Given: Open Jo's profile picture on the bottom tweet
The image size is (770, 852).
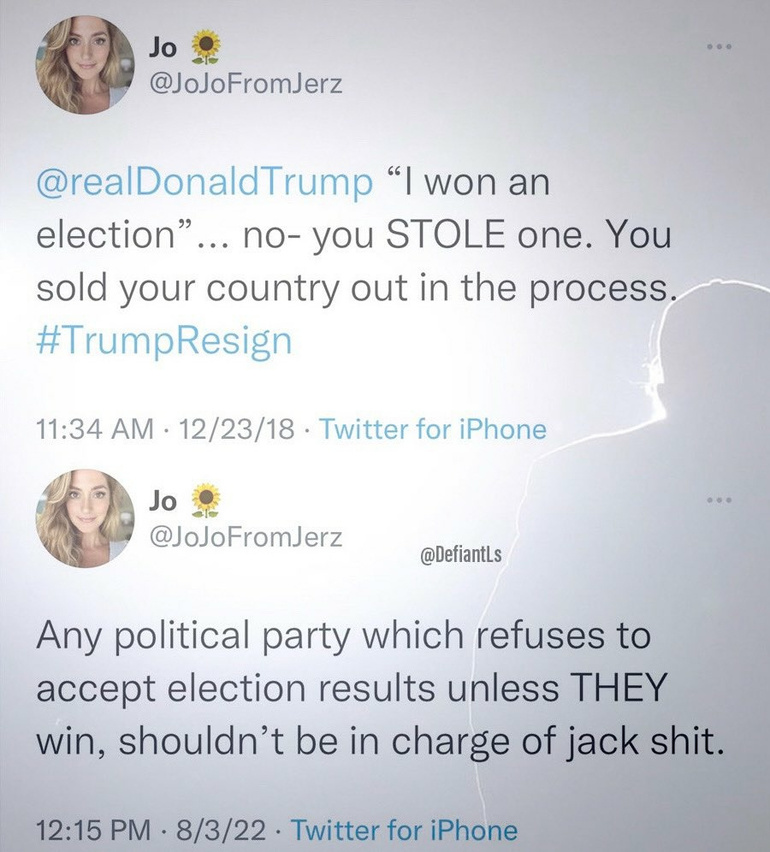Looking at the screenshot, I should pyautogui.click(x=85, y=518).
